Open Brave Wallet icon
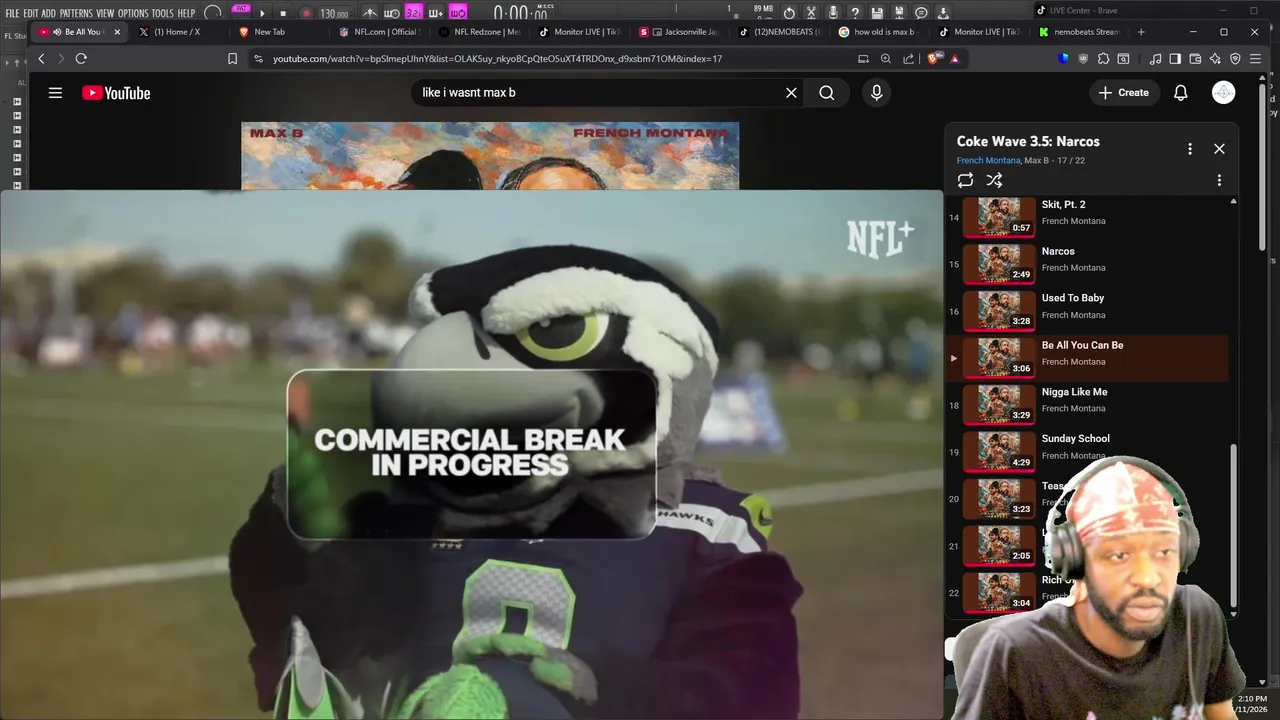The image size is (1280, 720). pyautogui.click(x=1195, y=59)
